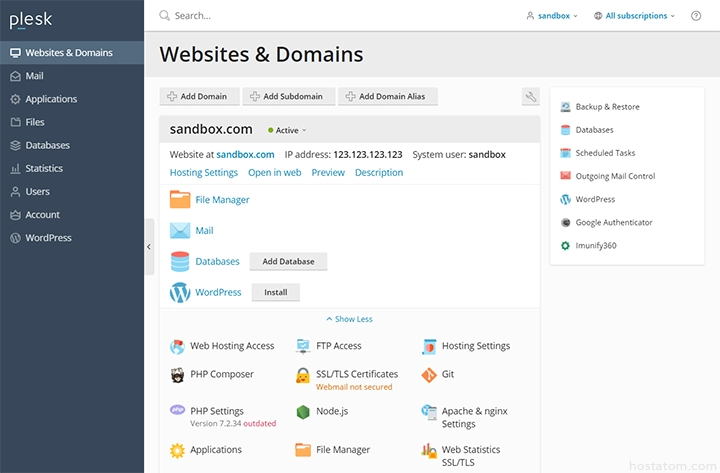Click the "outdated" PHP version label
The image size is (720, 473).
tap(259, 423)
